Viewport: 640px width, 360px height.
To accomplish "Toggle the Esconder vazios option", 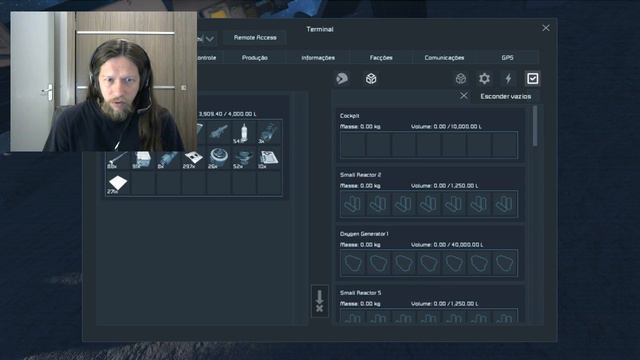I will [505, 96].
